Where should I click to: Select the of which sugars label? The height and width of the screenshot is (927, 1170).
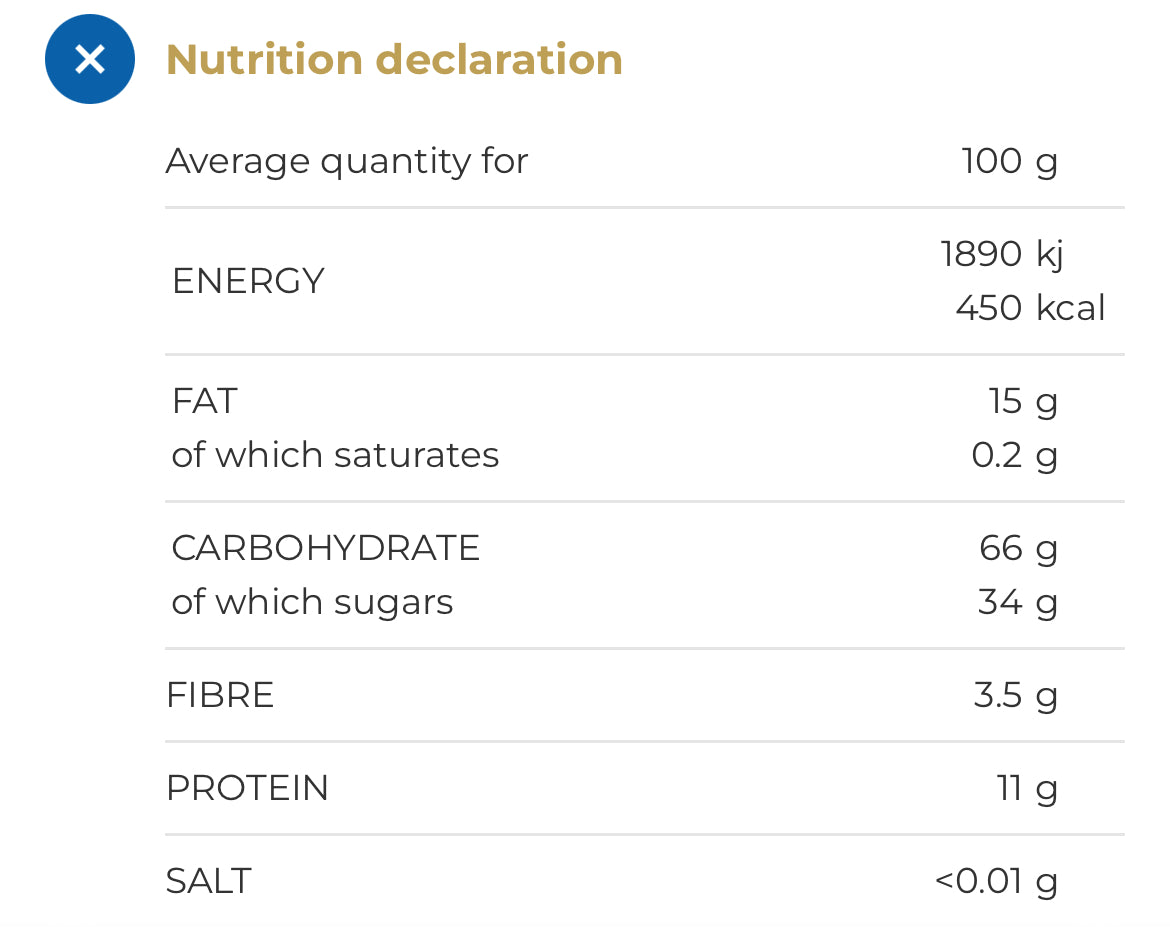312,603
